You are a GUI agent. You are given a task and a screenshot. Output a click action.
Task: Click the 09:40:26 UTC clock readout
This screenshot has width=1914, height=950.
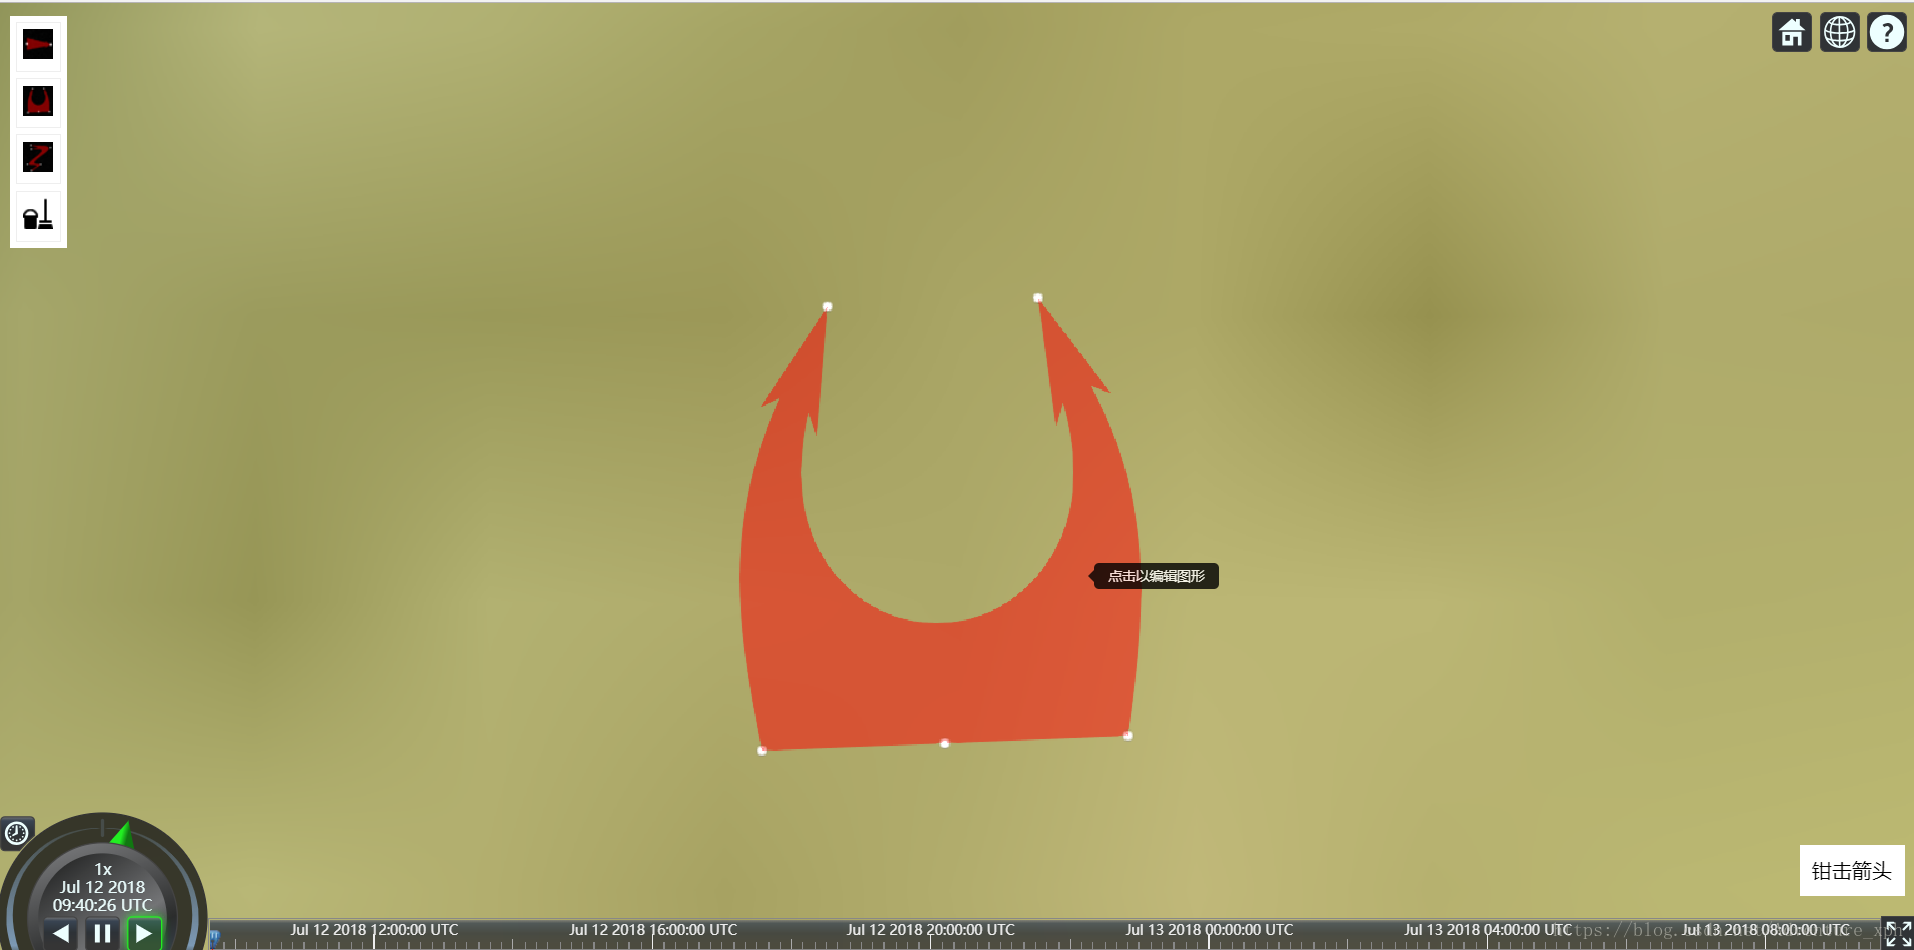coord(102,905)
